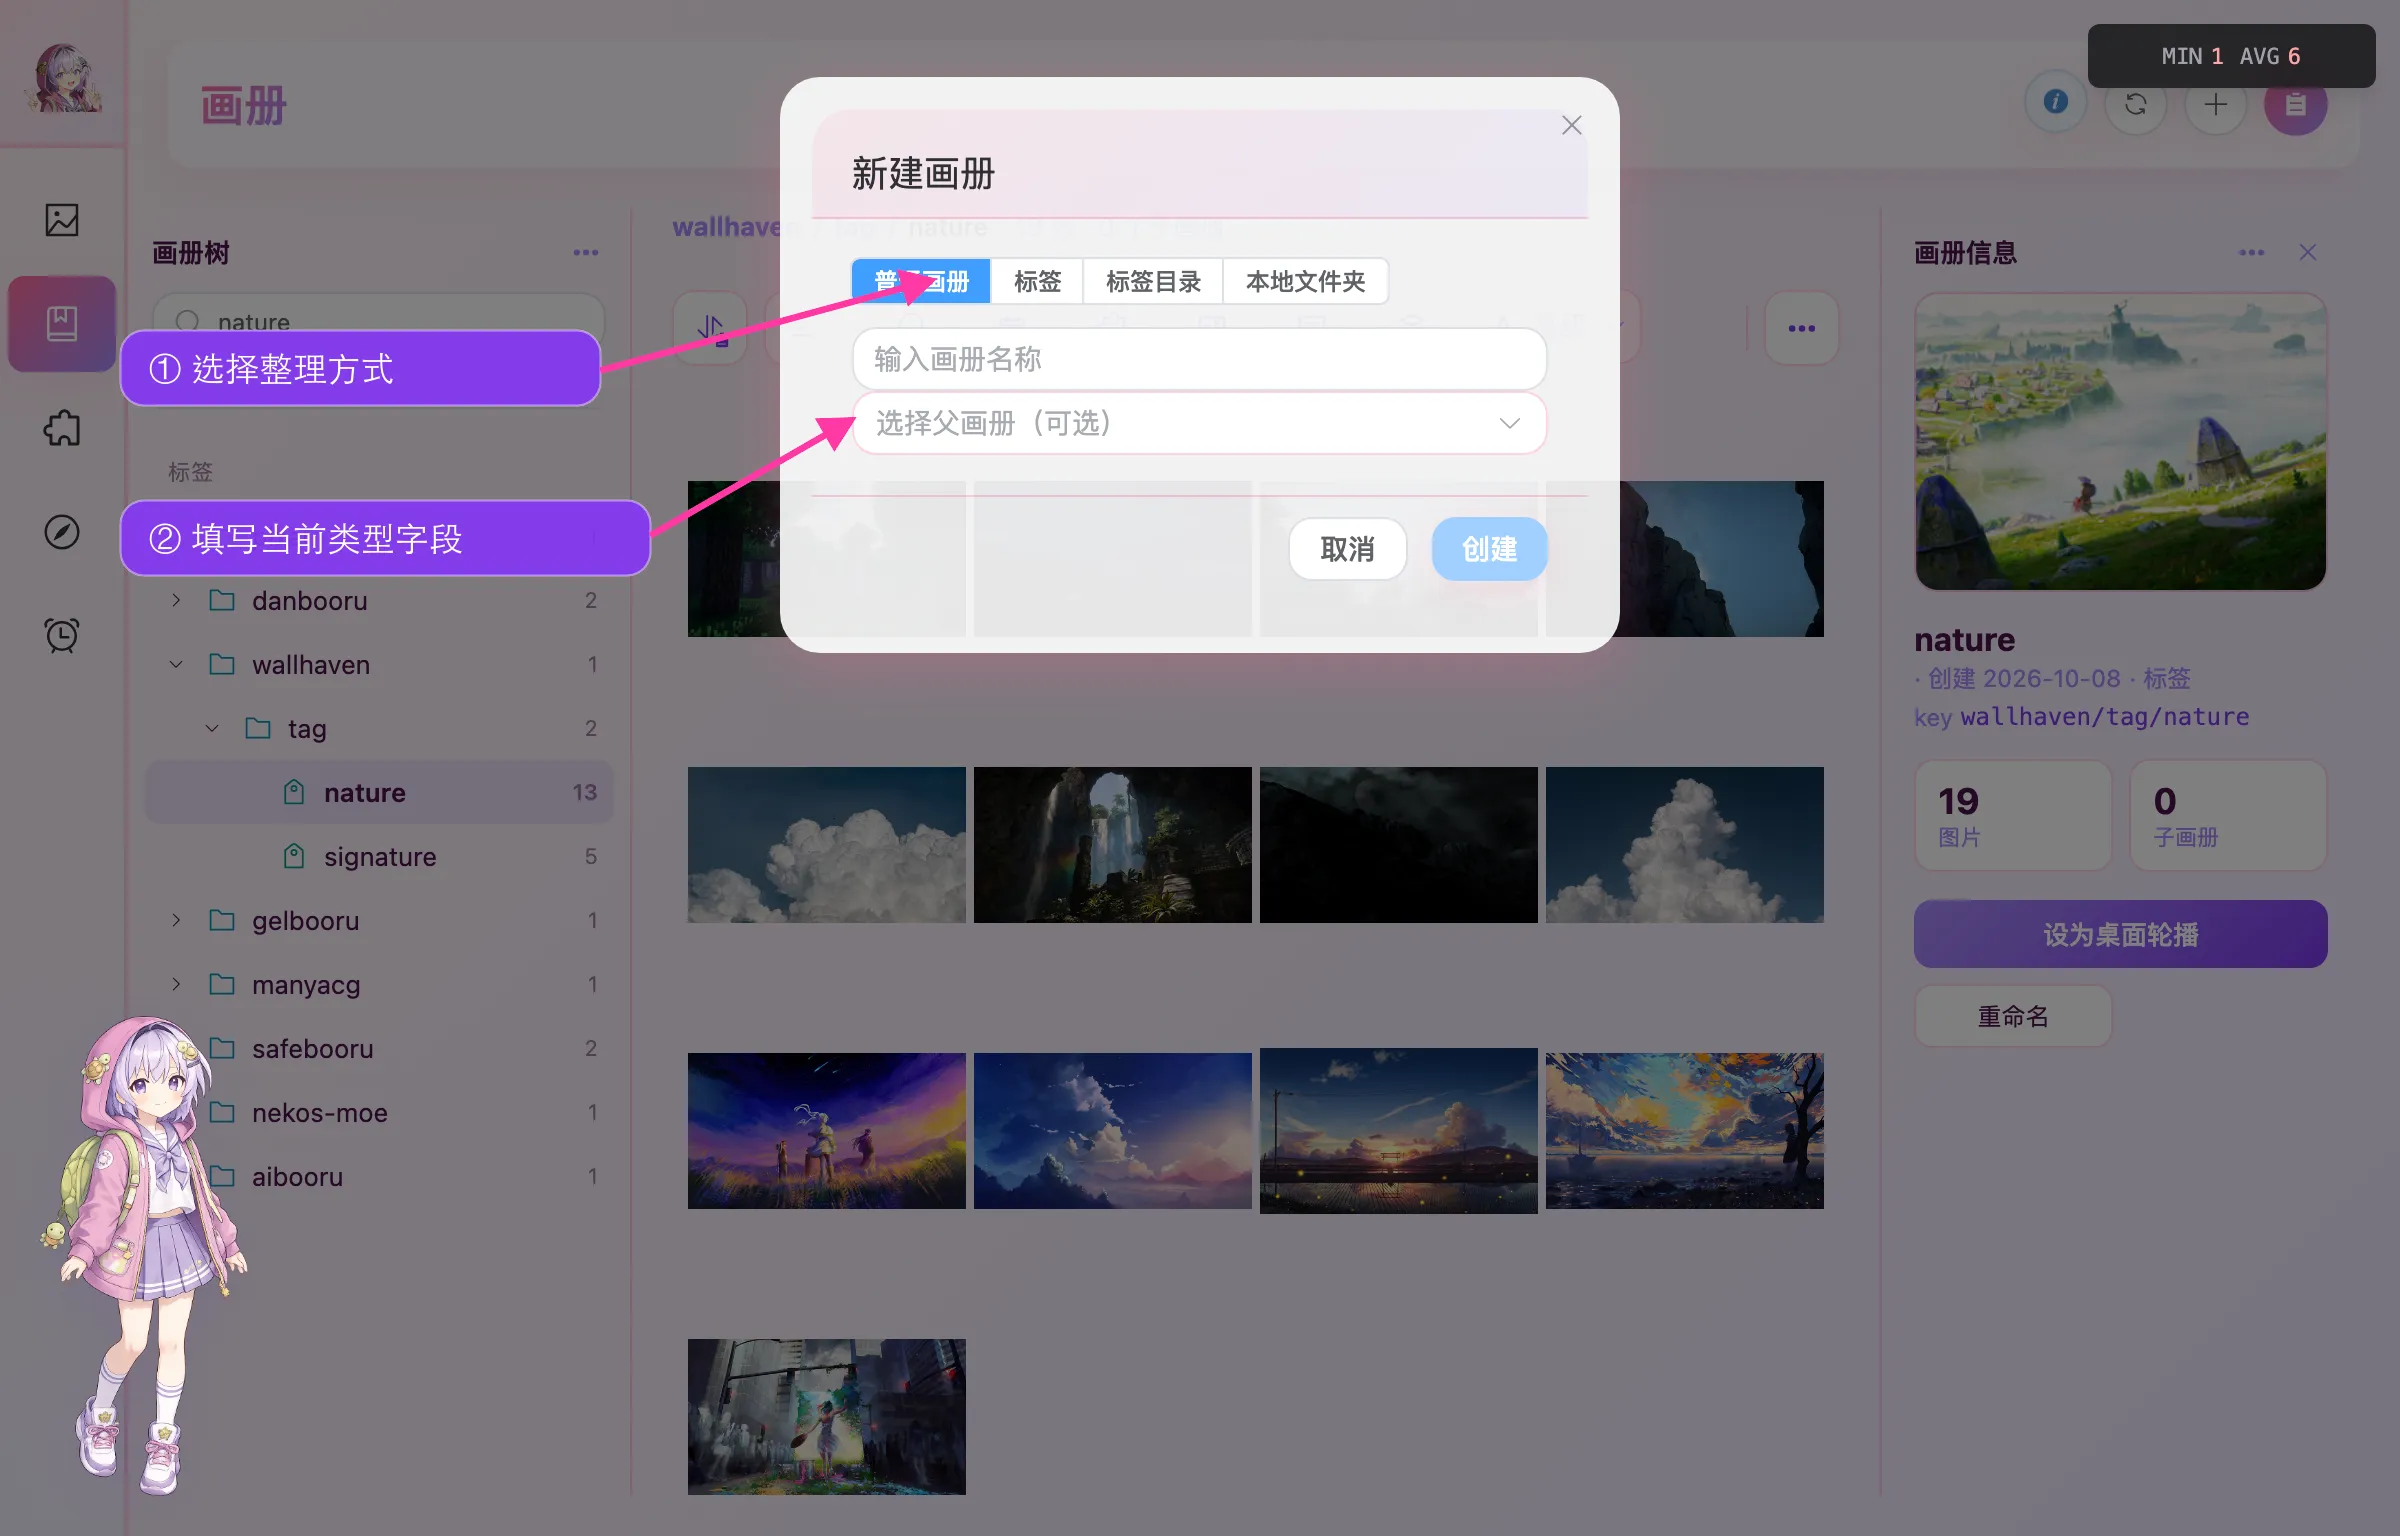Open the painted sunset tree thumbnail

[x=1684, y=1130]
